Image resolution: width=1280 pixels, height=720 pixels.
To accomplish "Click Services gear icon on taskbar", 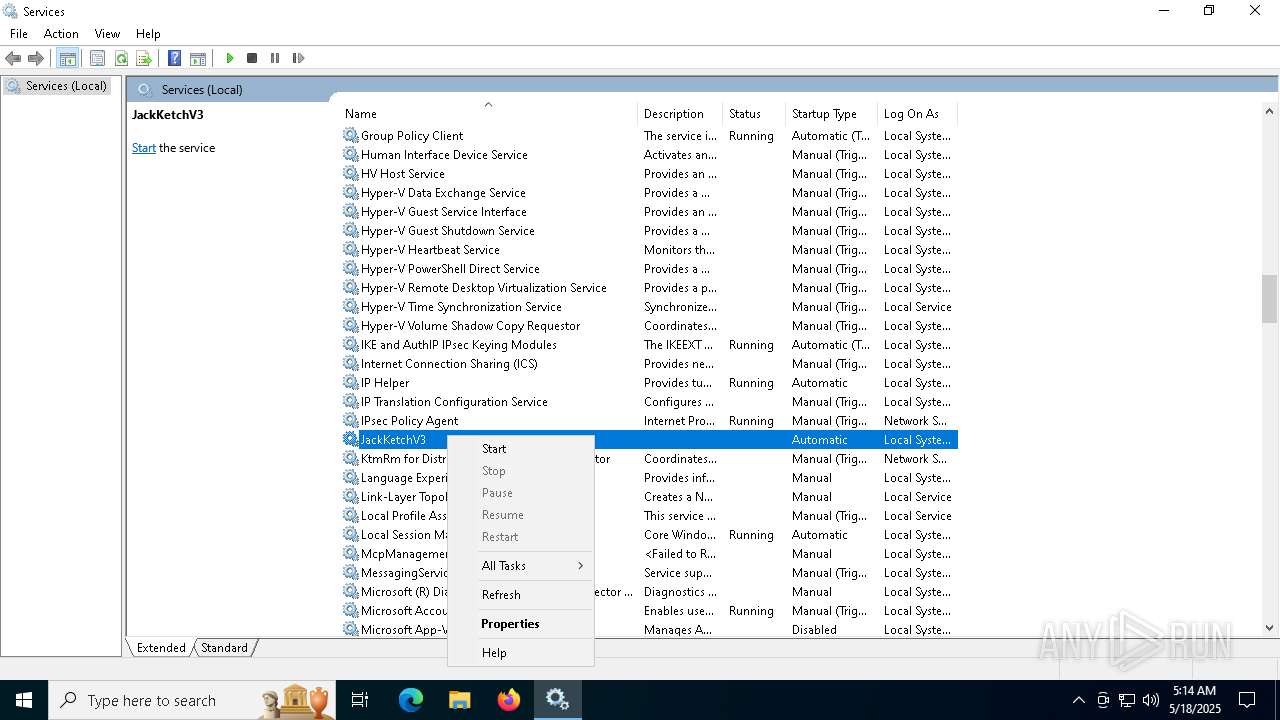I will tap(557, 700).
